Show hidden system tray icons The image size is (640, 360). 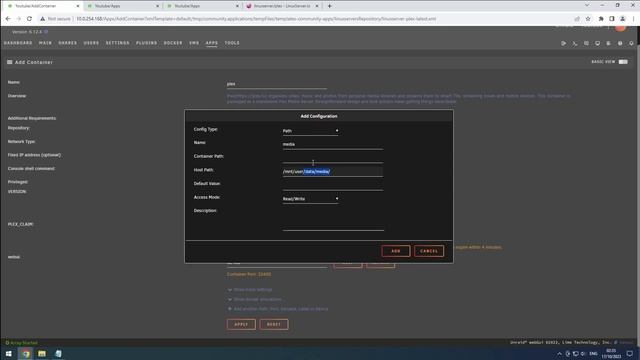[560, 353]
